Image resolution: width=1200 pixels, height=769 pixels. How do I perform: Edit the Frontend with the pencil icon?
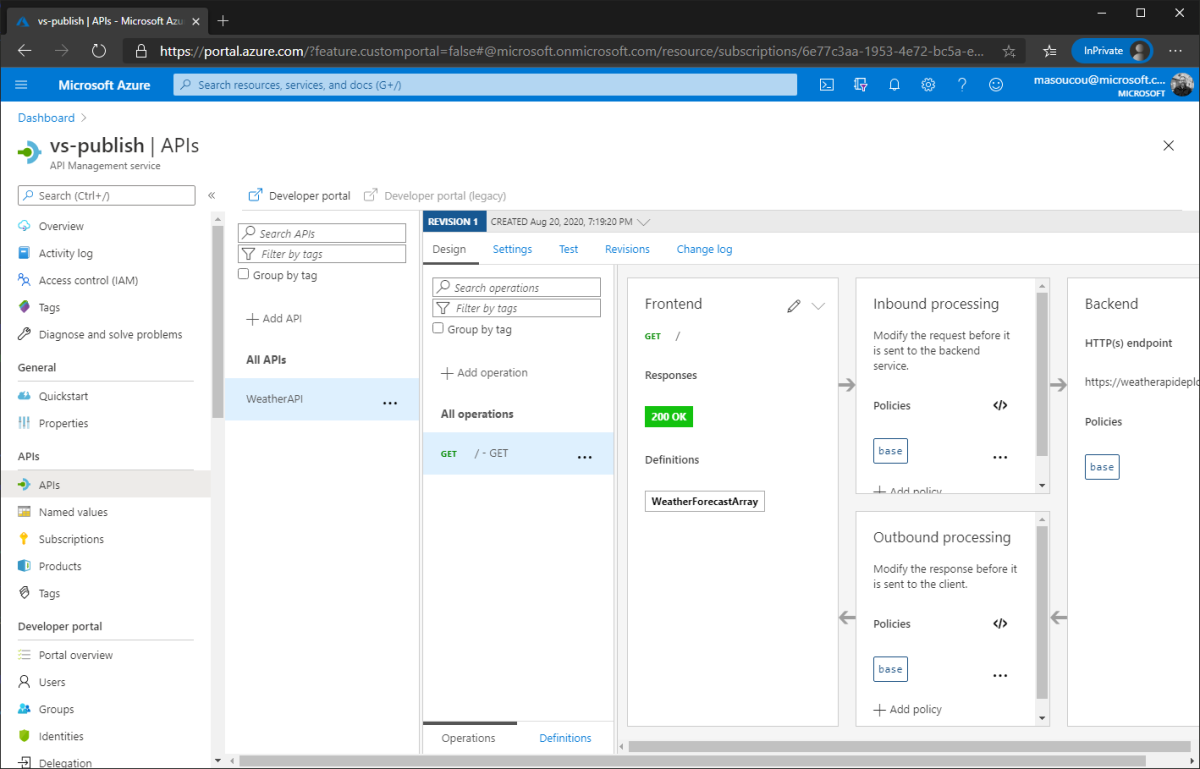794,306
